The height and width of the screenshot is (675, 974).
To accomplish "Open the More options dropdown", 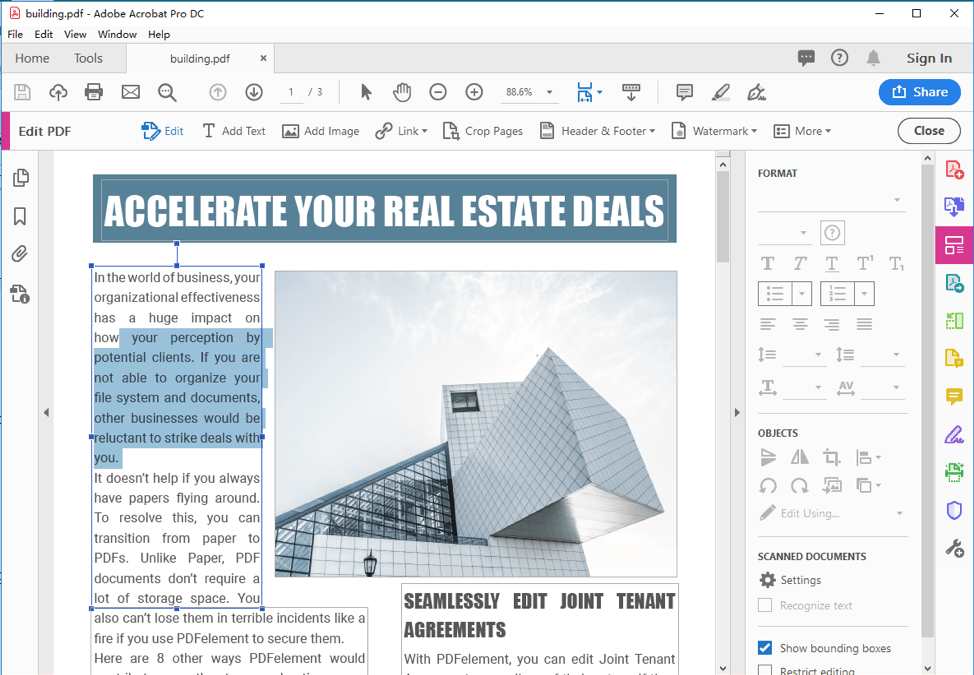I will coord(802,131).
